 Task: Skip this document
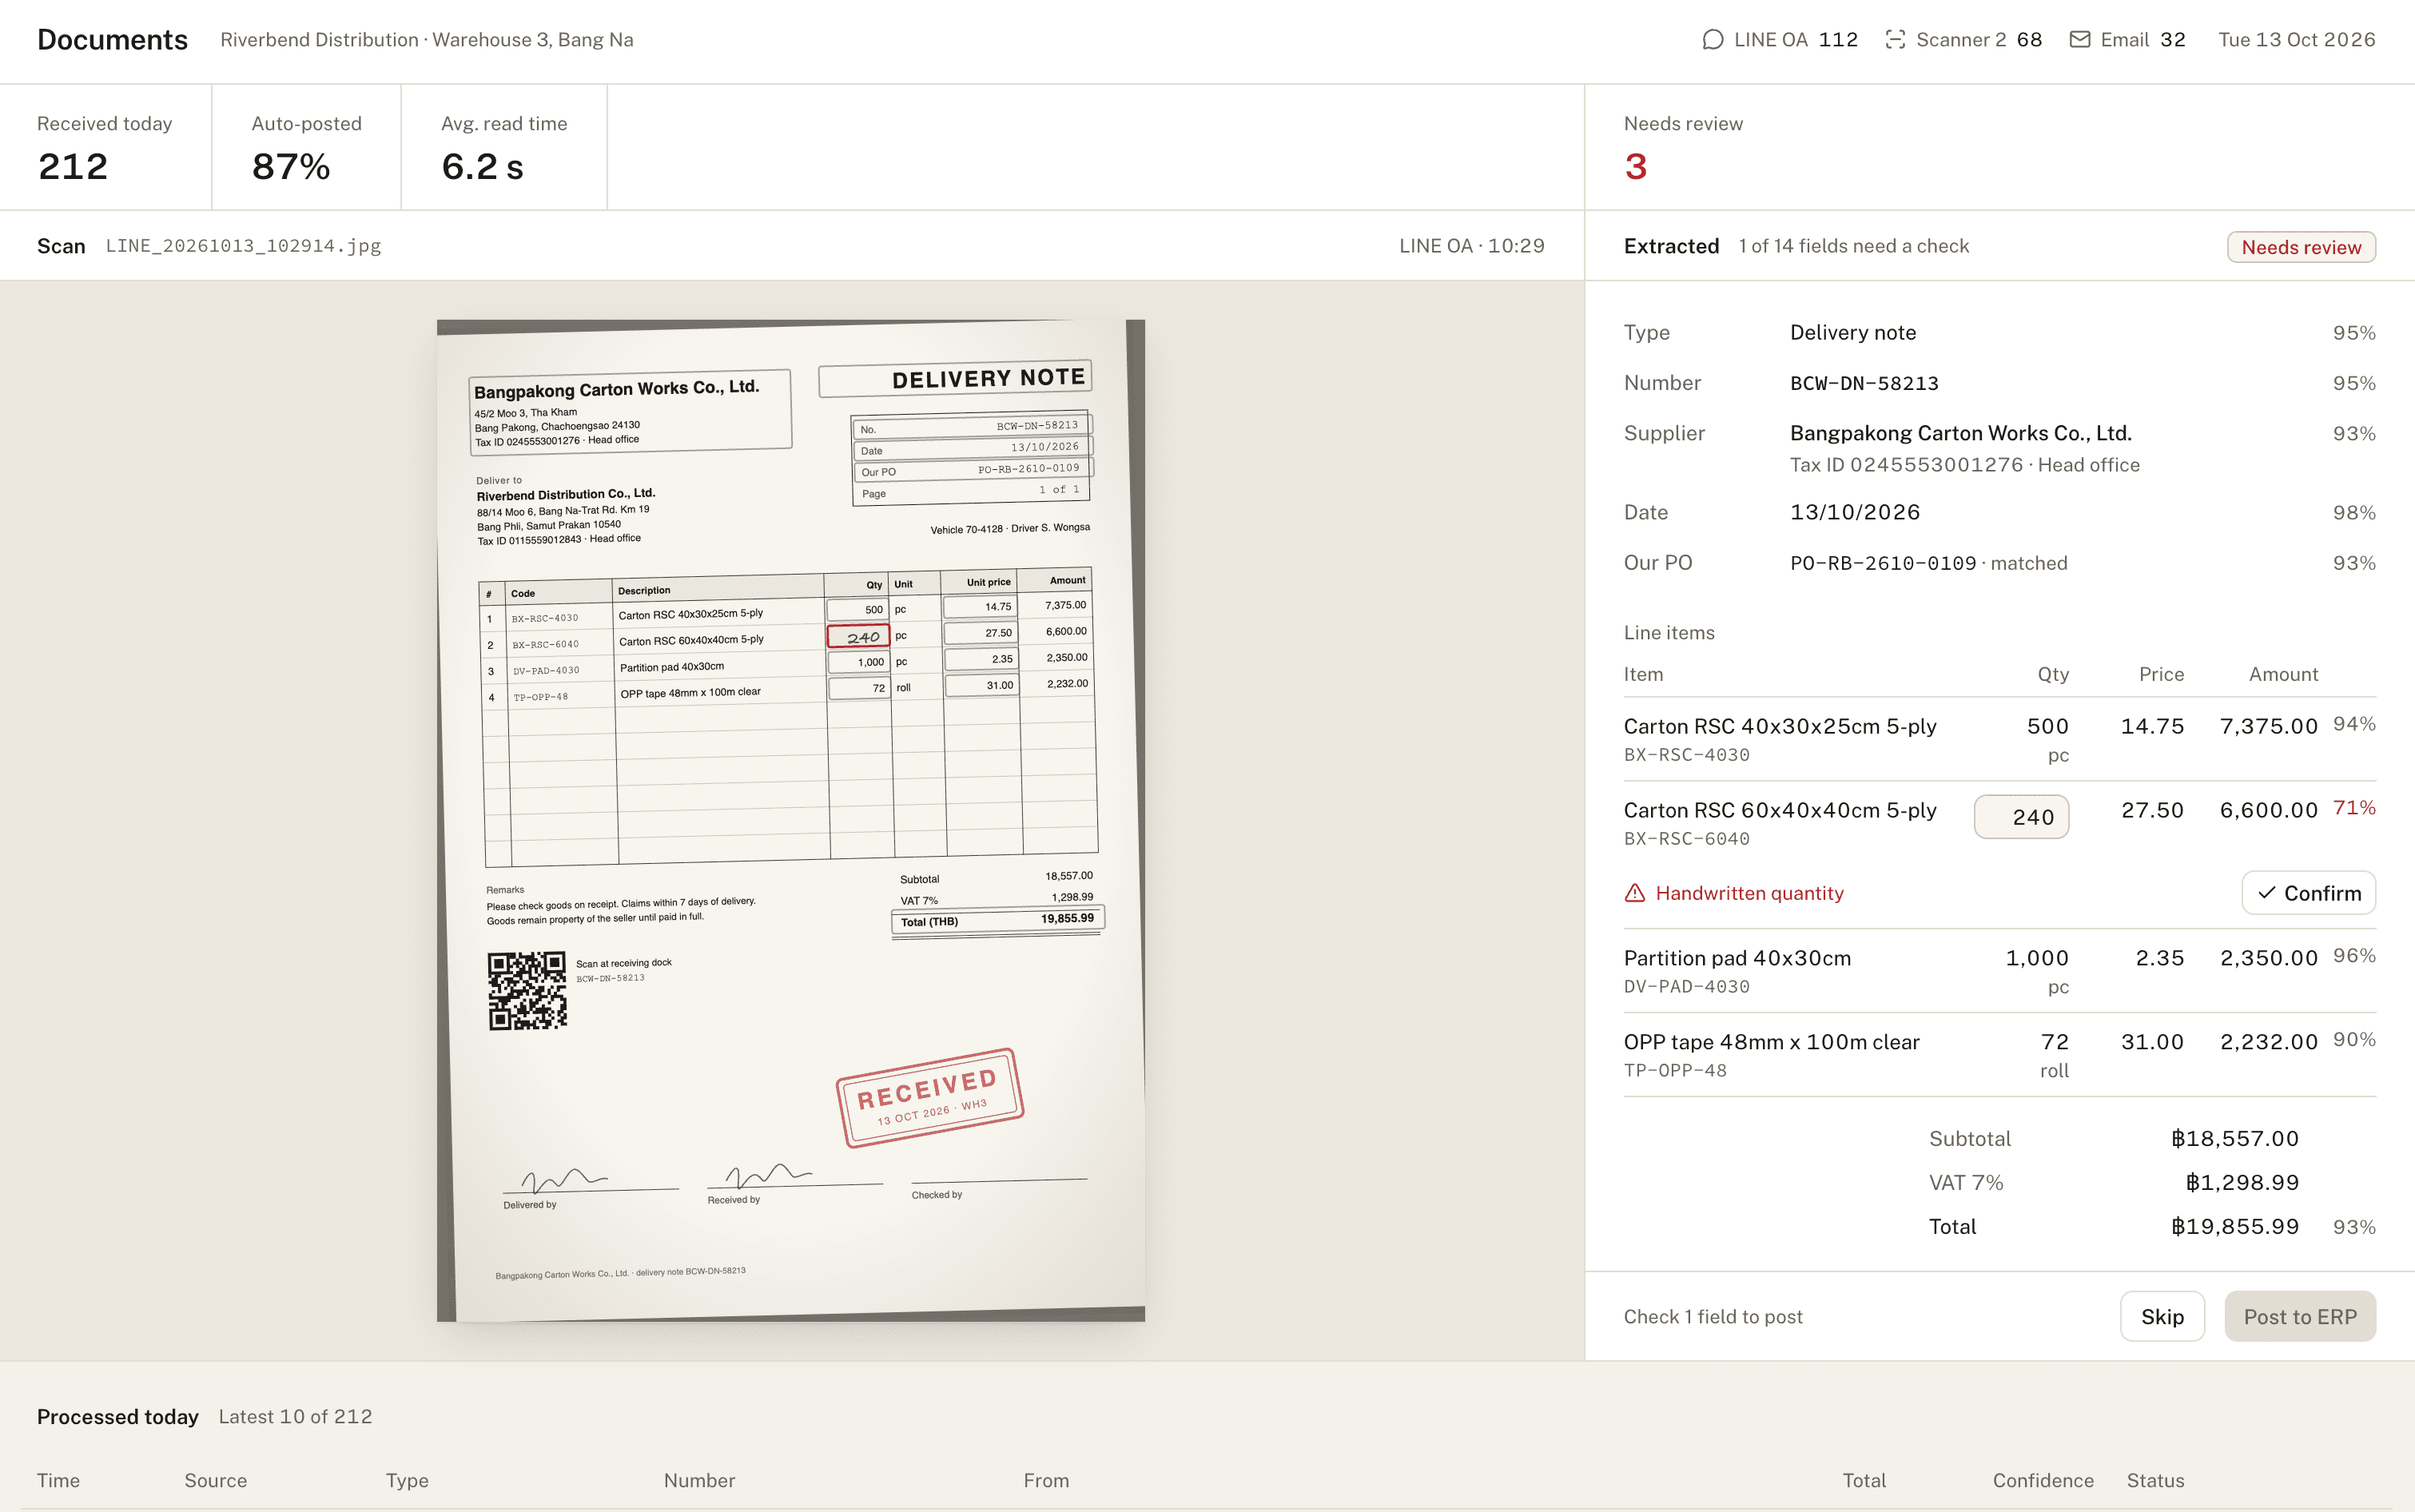[x=2162, y=1317]
